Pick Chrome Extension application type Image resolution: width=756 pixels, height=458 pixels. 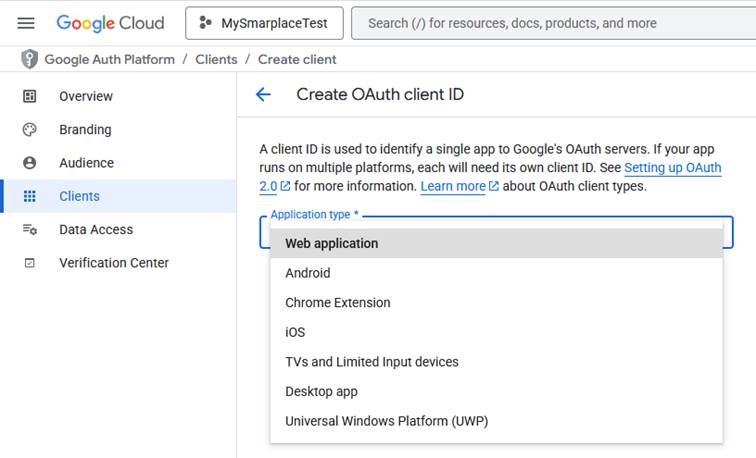coord(337,302)
